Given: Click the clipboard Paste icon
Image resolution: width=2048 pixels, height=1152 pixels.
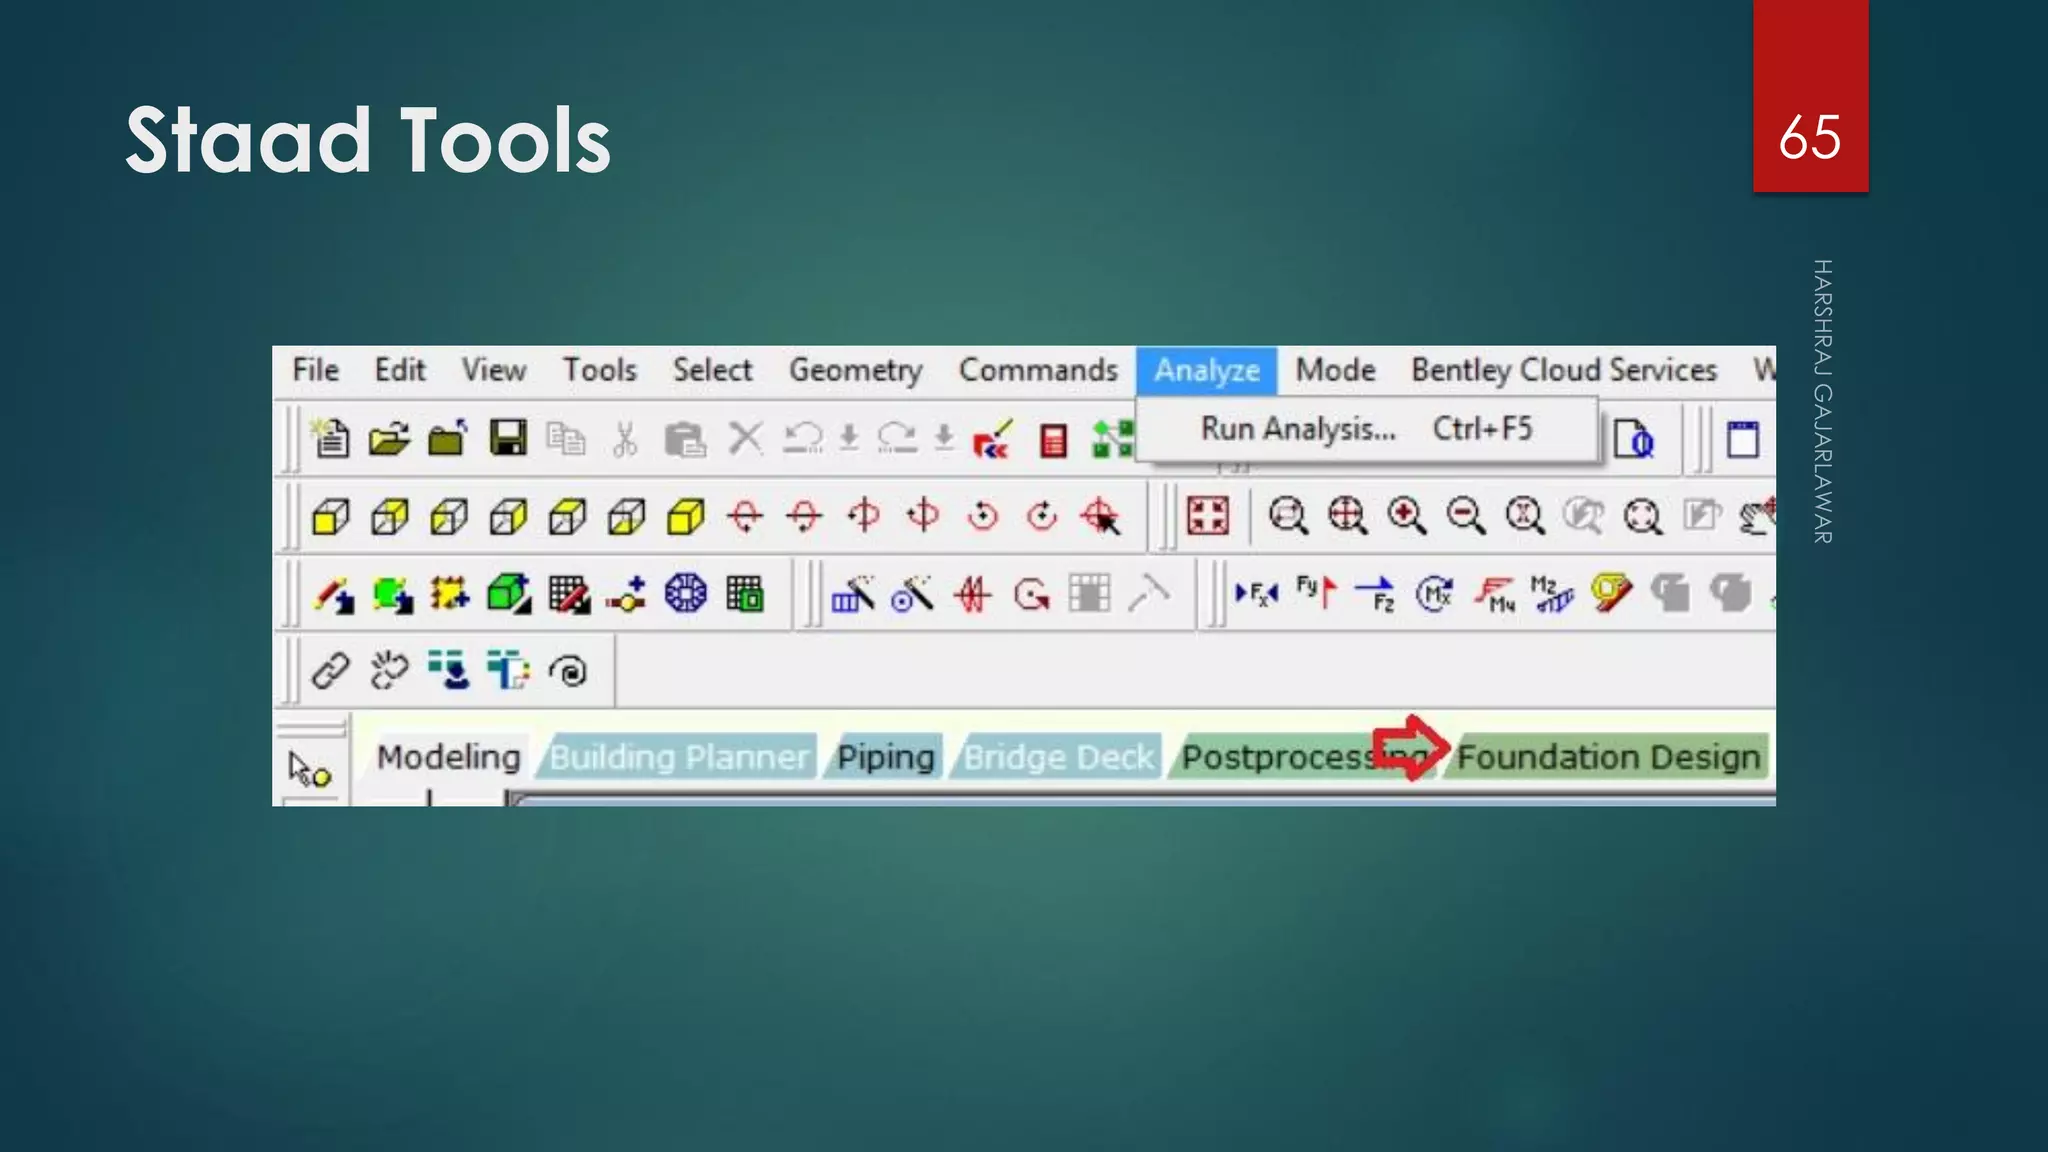Looking at the screenshot, I should point(685,438).
